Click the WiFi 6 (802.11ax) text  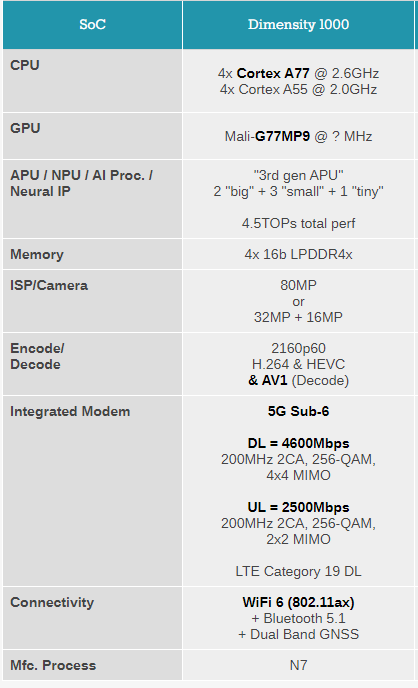[x=298, y=602]
